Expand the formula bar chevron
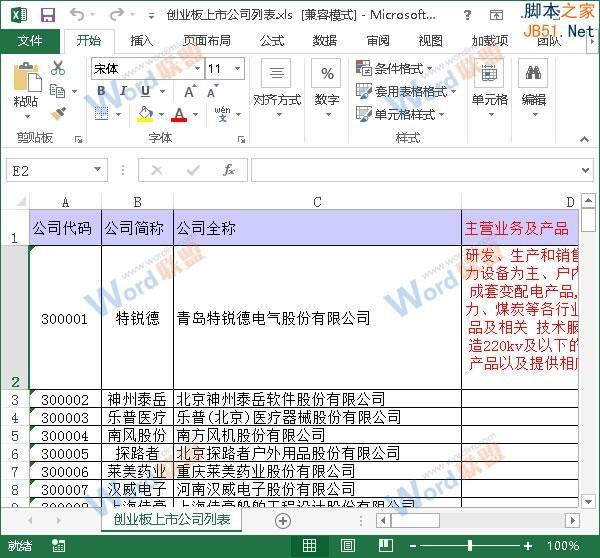Screen dimensions: 600x558 point(585,170)
